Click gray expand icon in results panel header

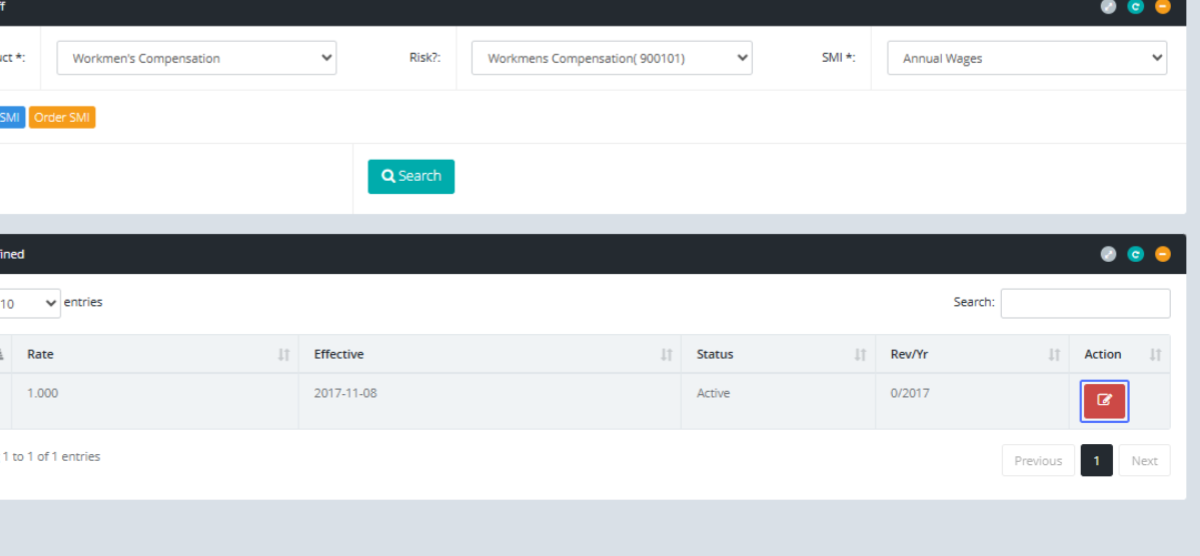pos(1108,254)
